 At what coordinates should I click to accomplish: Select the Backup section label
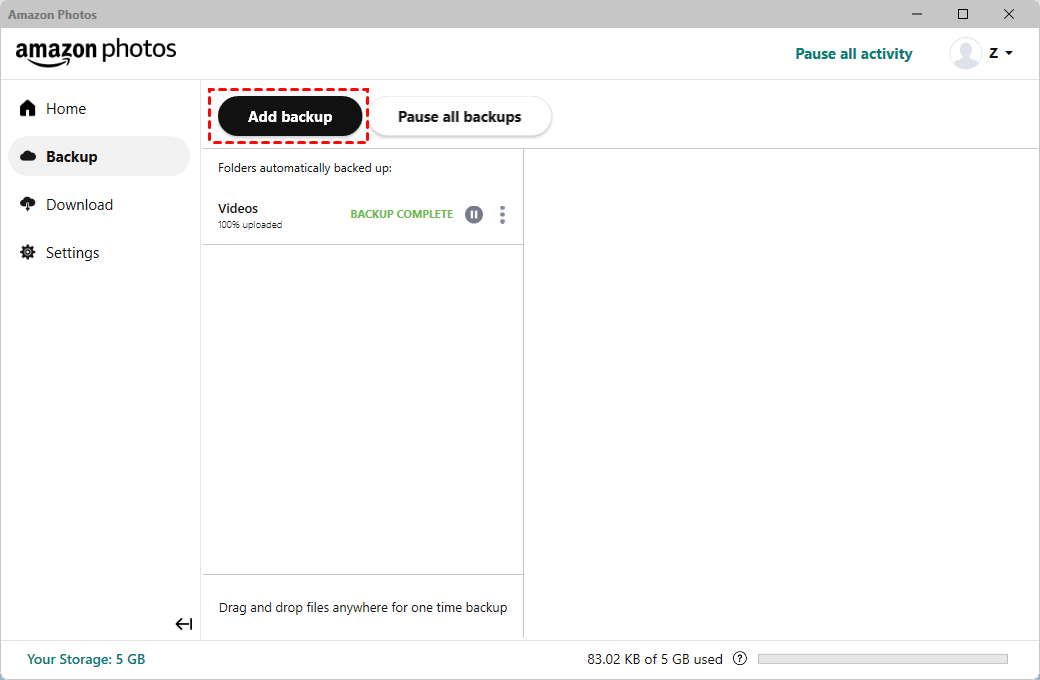click(72, 157)
